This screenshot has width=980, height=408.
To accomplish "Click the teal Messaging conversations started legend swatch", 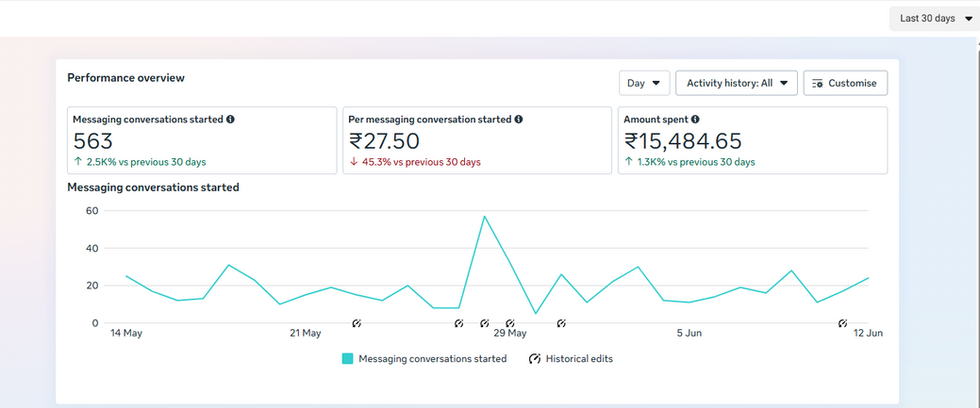I will click(348, 359).
